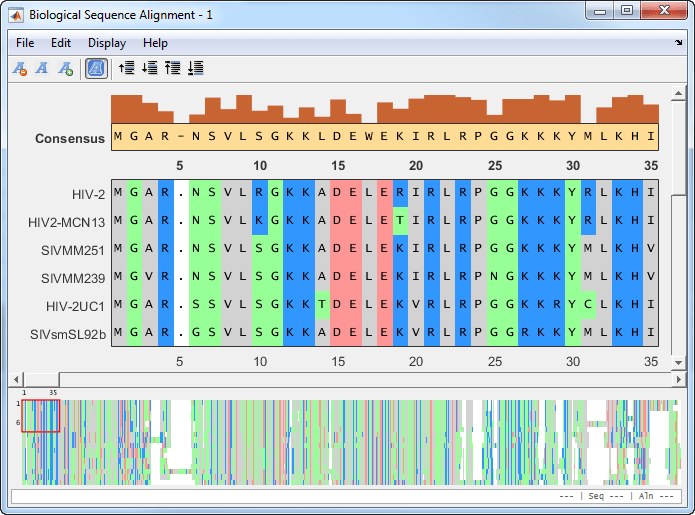
Task: Click the vertical scrollbar down arrow
Action: [679, 362]
